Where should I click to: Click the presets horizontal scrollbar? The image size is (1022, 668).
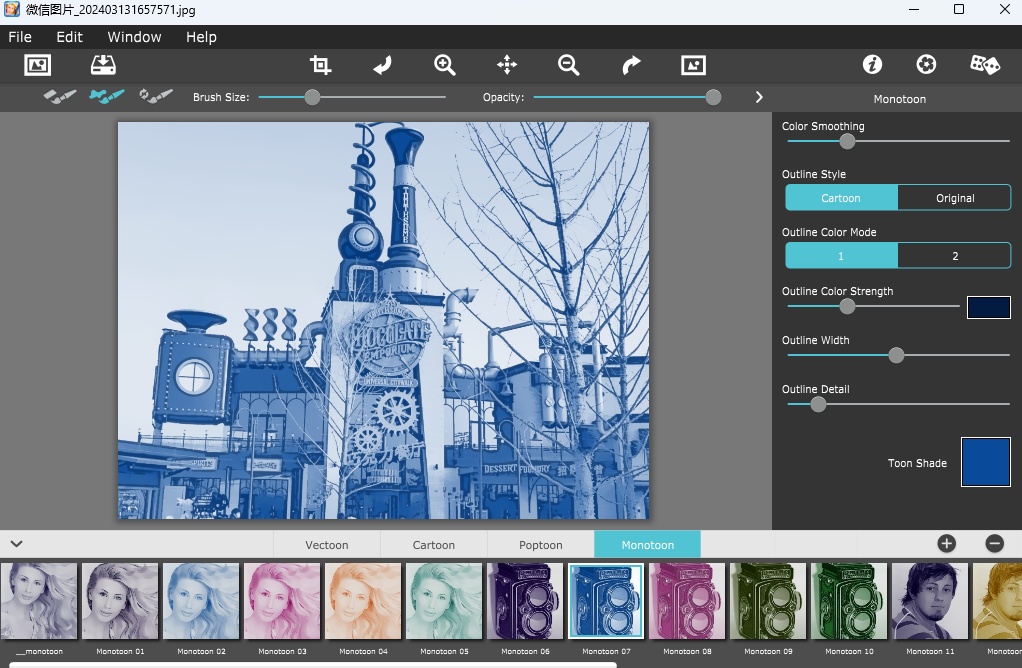tap(313, 665)
